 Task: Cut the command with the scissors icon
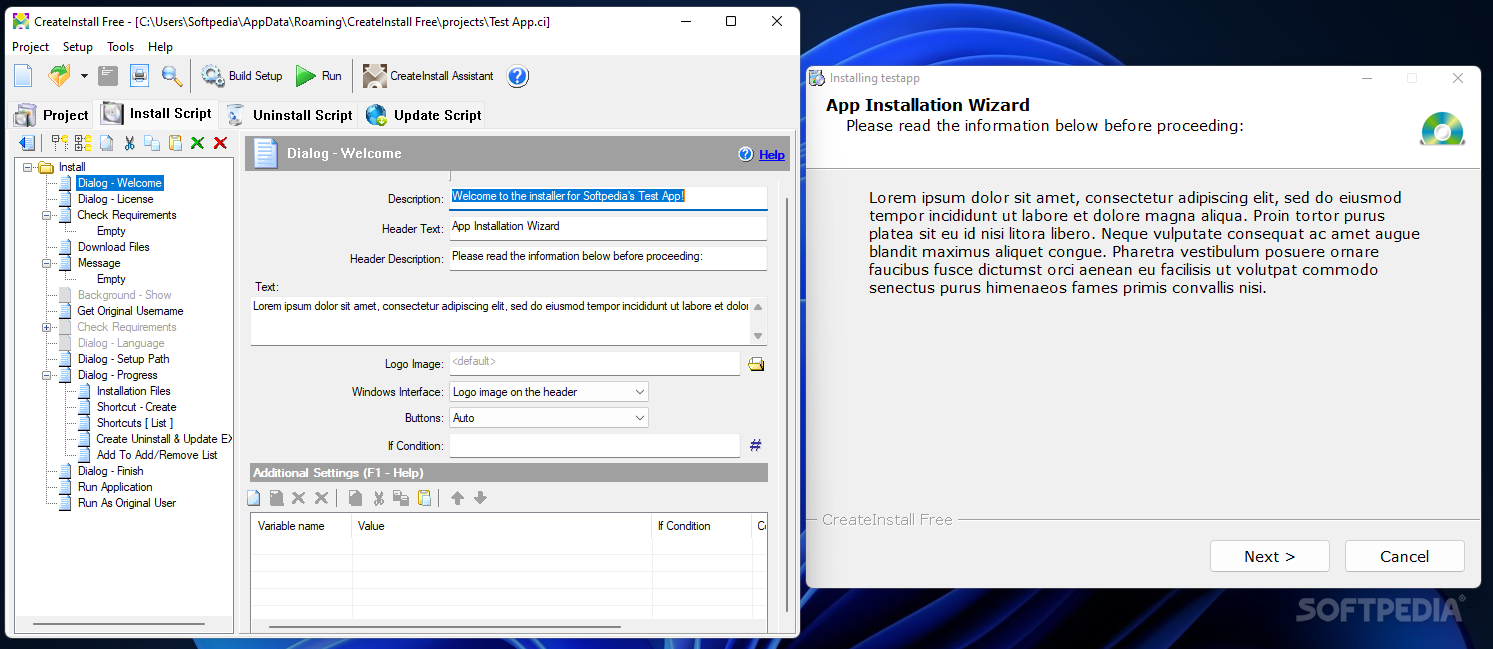coord(129,143)
